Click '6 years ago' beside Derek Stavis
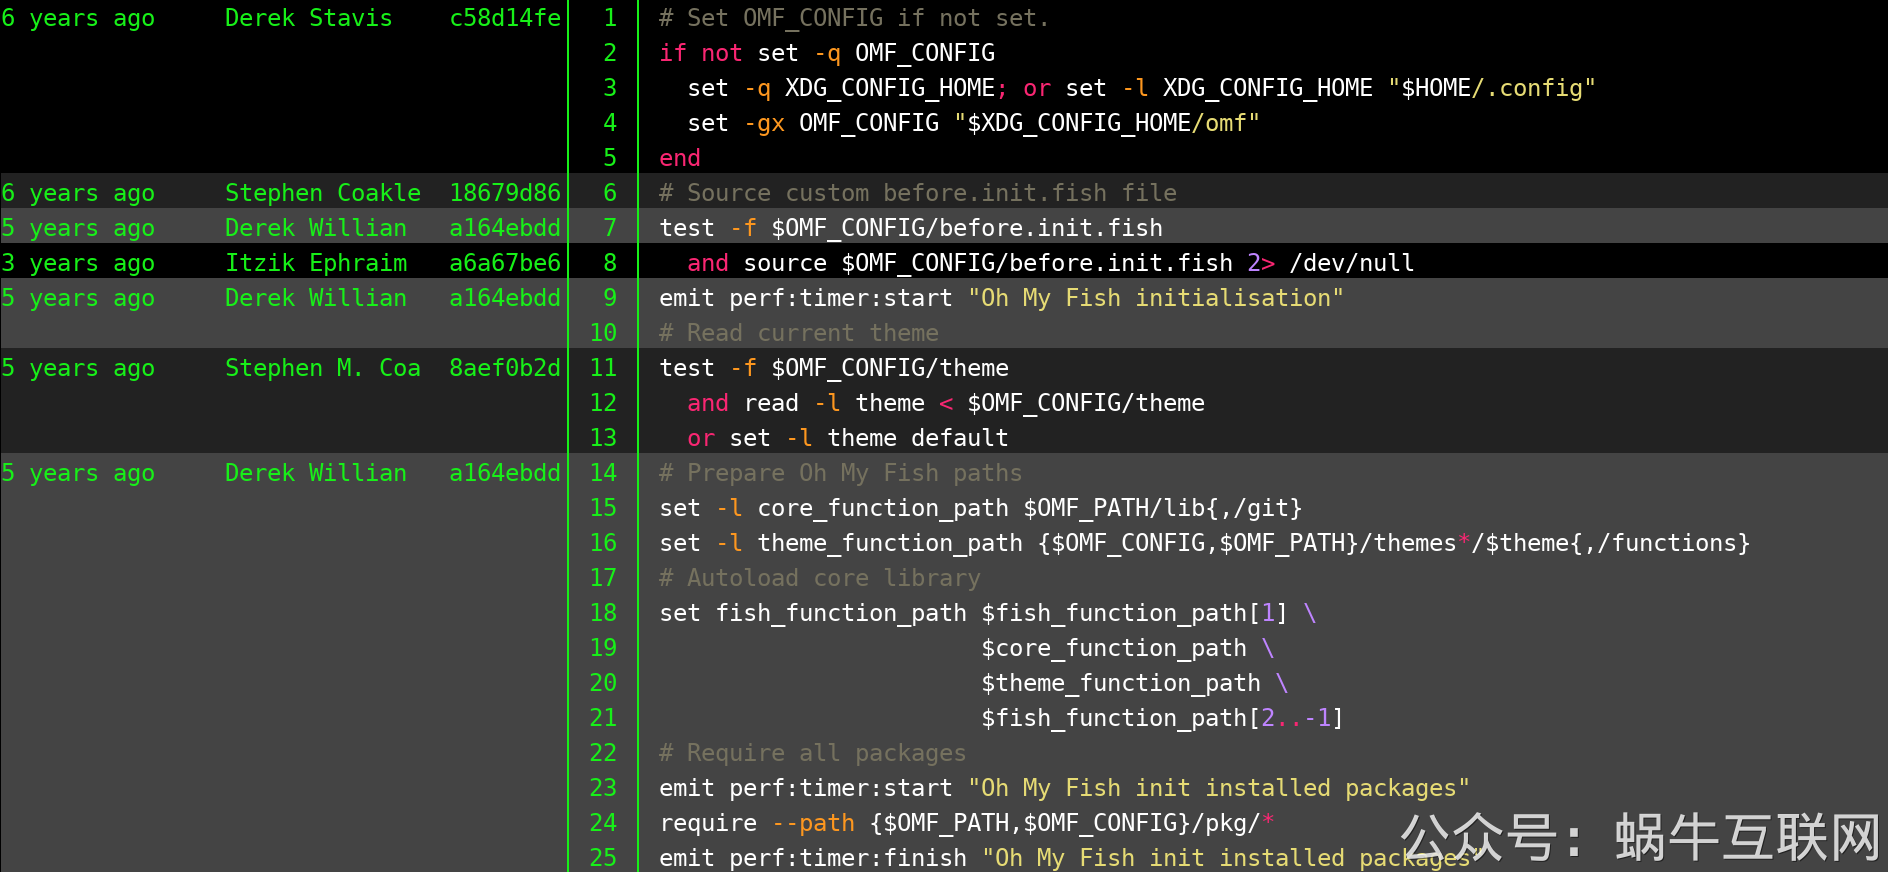Screen dimensions: 1888x872 click(x=78, y=18)
